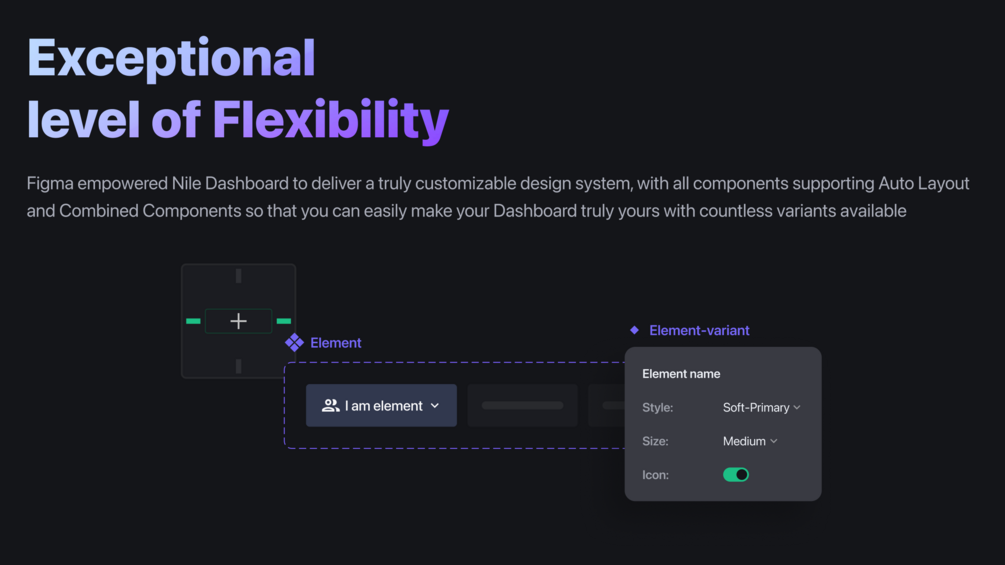Click the bottom gray padding handle
1005x565 pixels.
click(x=238, y=366)
